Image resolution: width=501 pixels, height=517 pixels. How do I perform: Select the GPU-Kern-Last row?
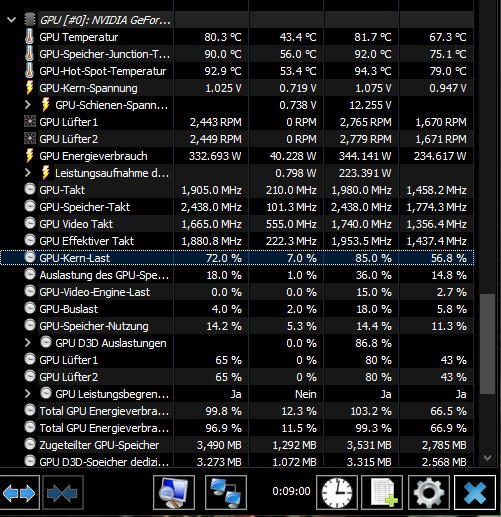237,258
